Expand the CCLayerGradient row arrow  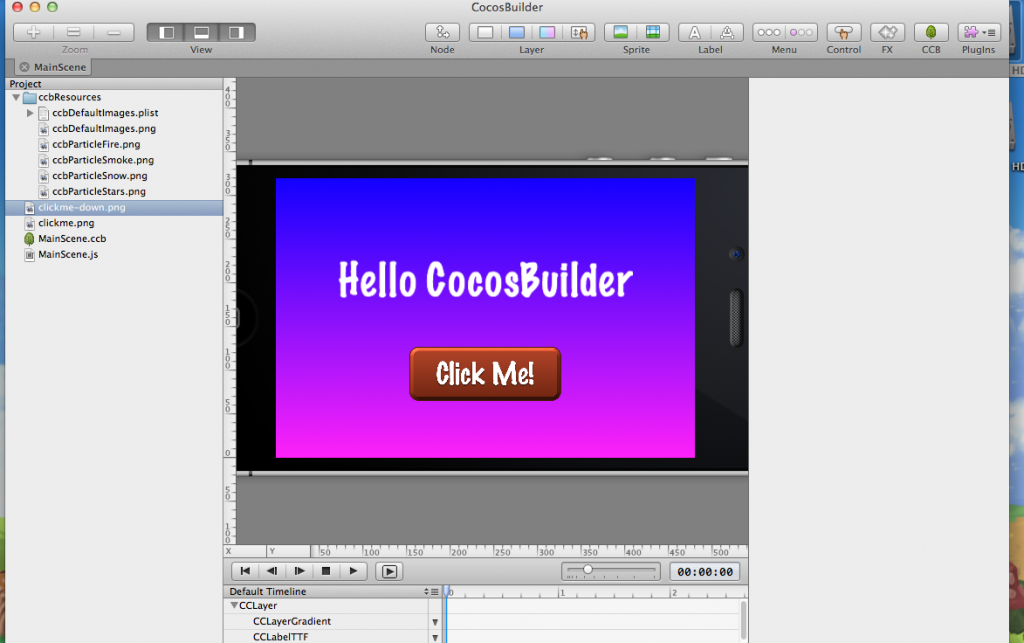pyautogui.click(x=435, y=622)
